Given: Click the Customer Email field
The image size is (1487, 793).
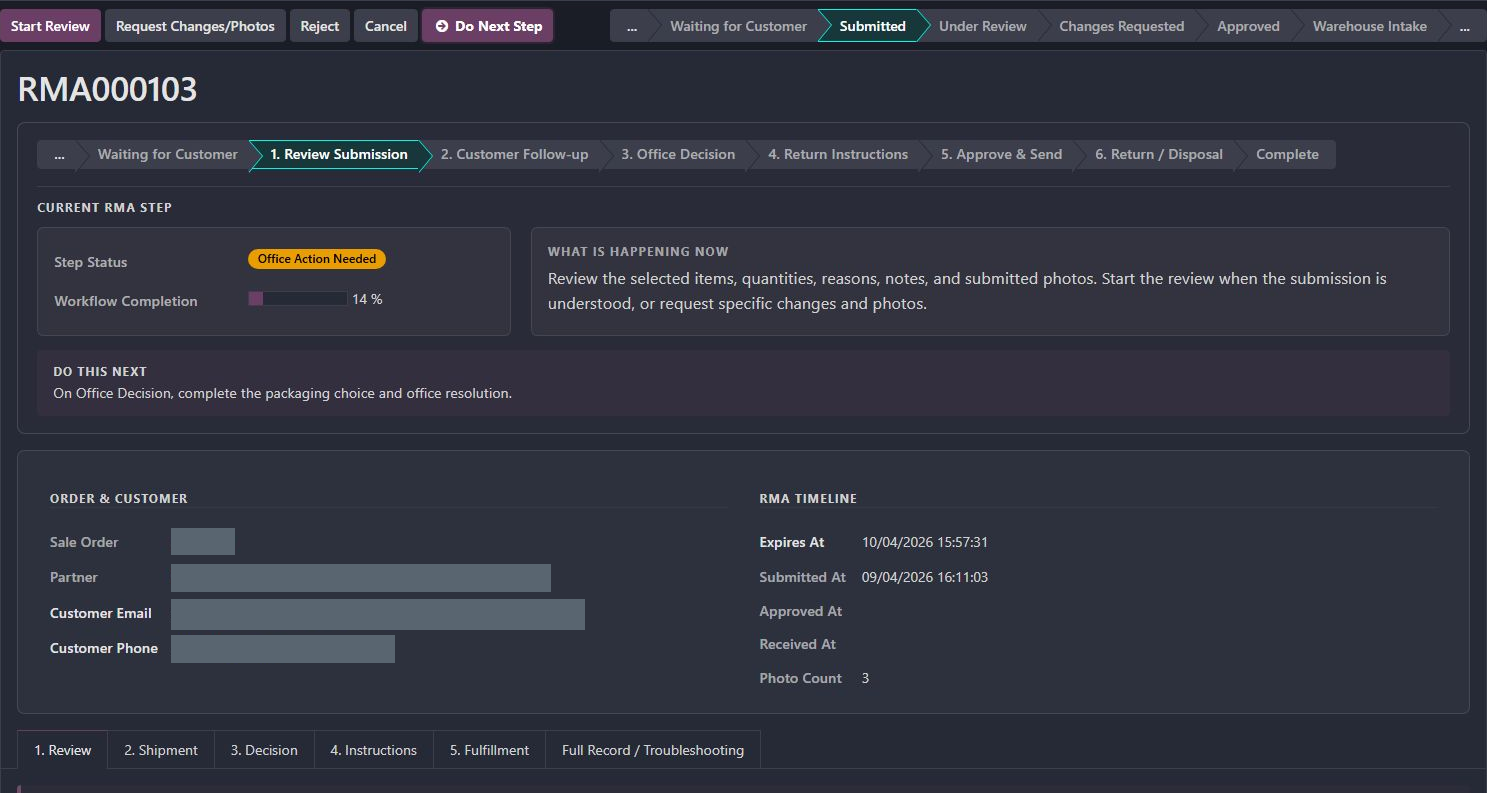Looking at the screenshot, I should pos(378,614).
